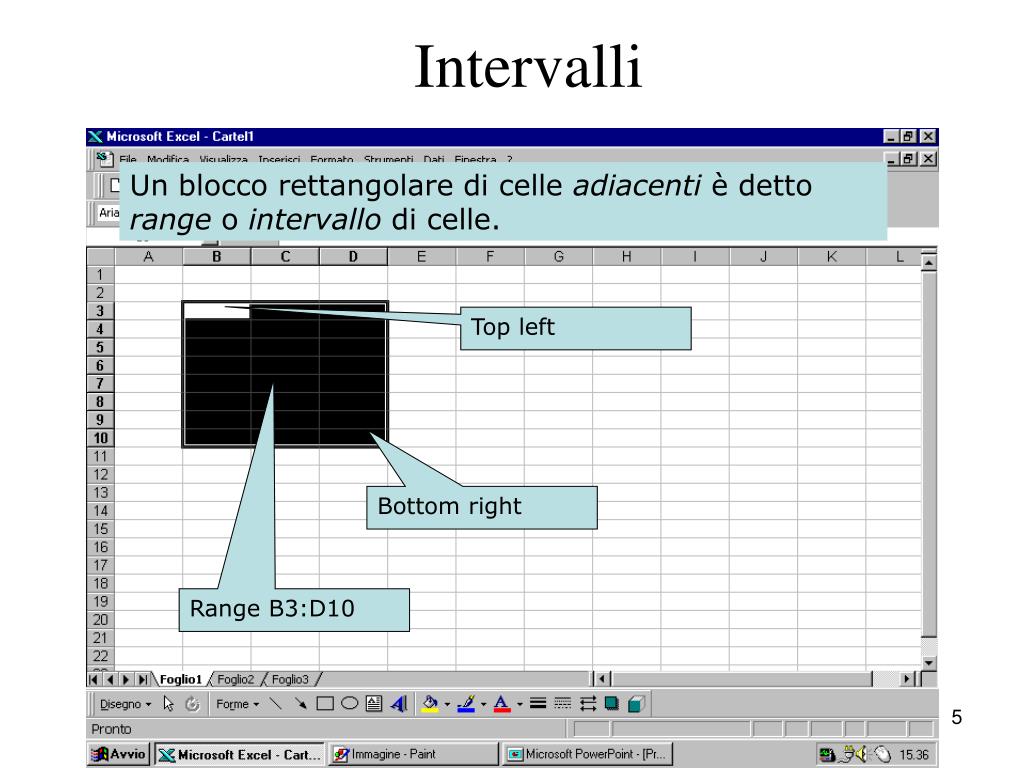Open the Modifica menu

[168, 159]
